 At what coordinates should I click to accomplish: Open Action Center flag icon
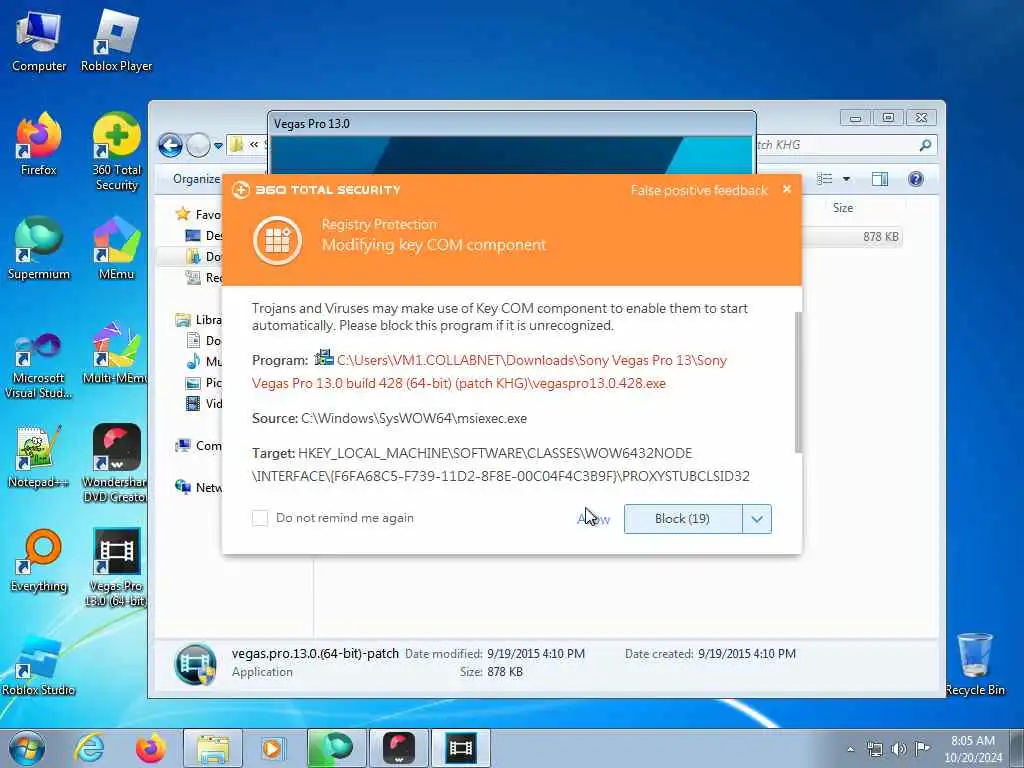point(922,749)
